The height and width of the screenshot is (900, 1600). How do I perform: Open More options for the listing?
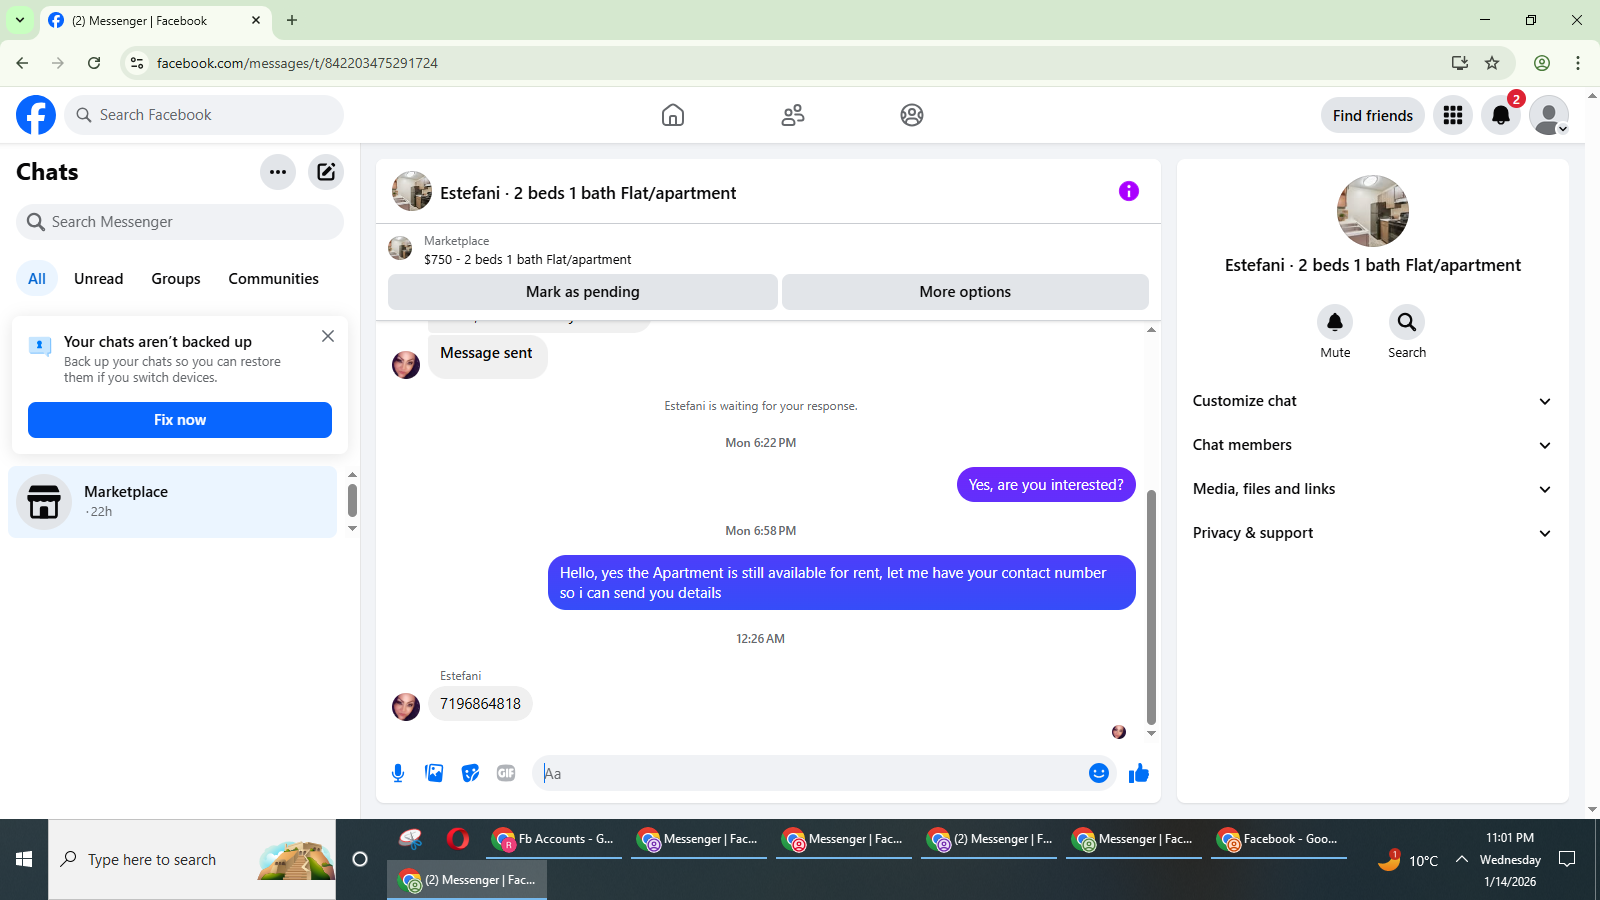click(965, 292)
